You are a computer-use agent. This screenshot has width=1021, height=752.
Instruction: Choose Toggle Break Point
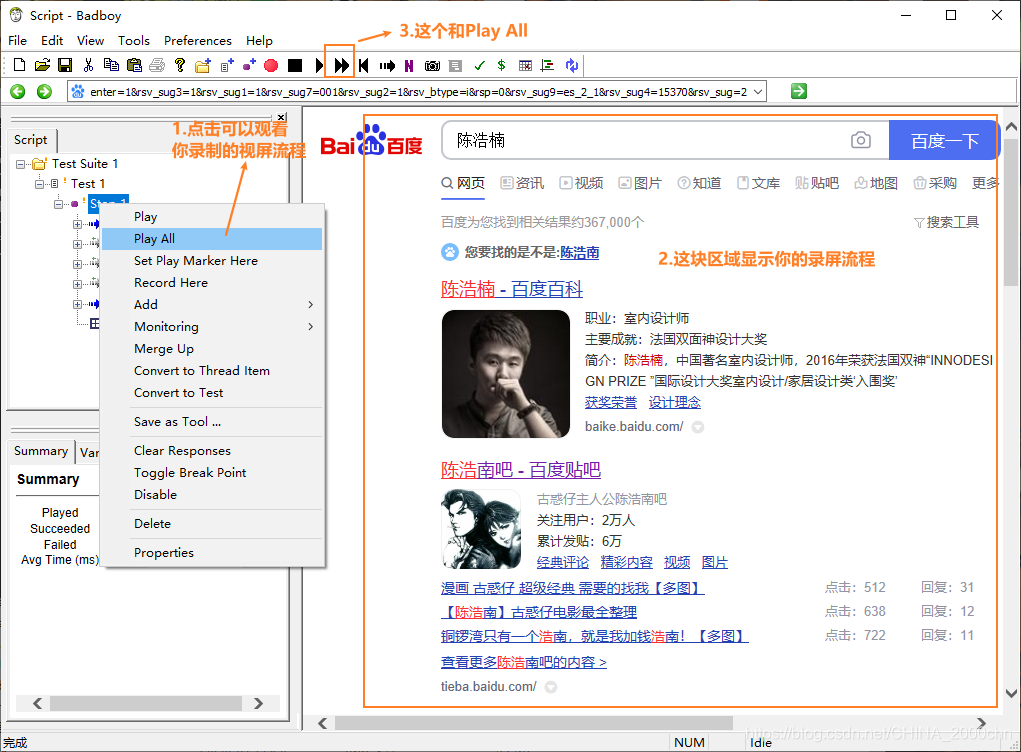[x=212, y=473]
